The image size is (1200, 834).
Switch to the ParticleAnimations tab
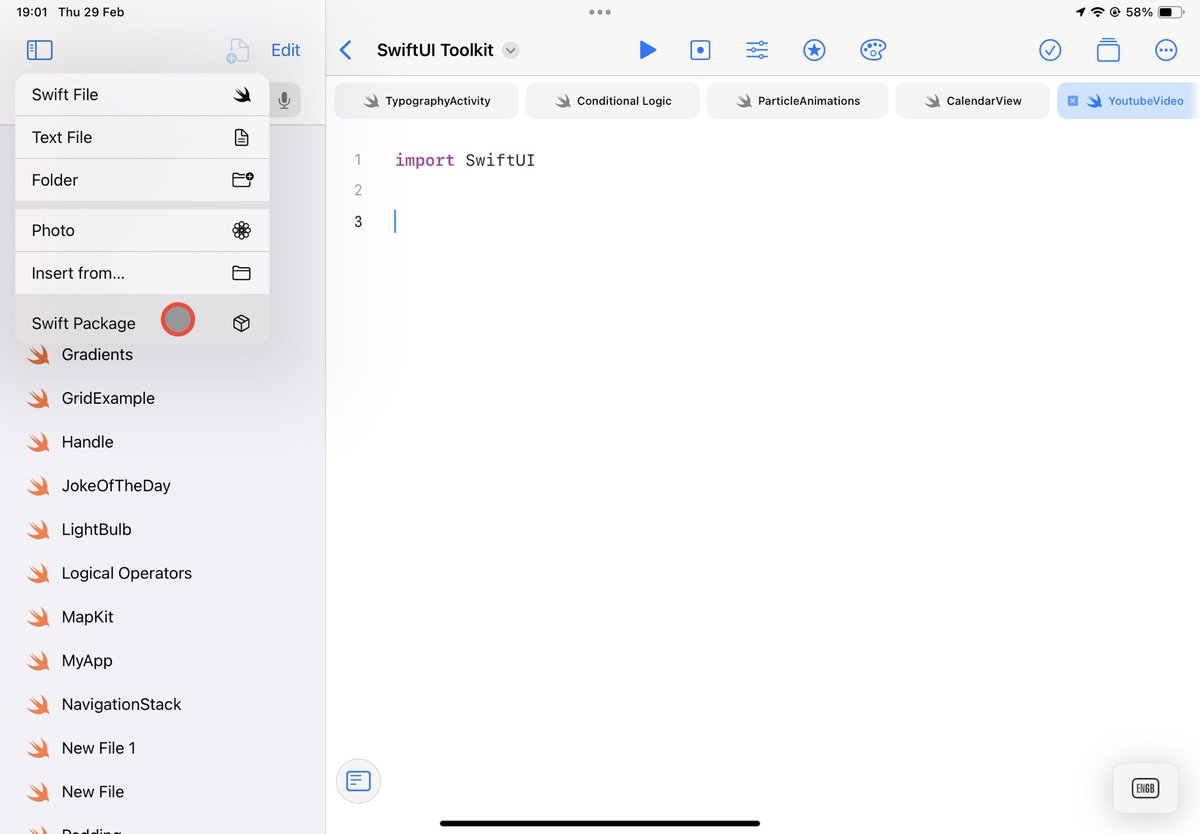click(797, 101)
